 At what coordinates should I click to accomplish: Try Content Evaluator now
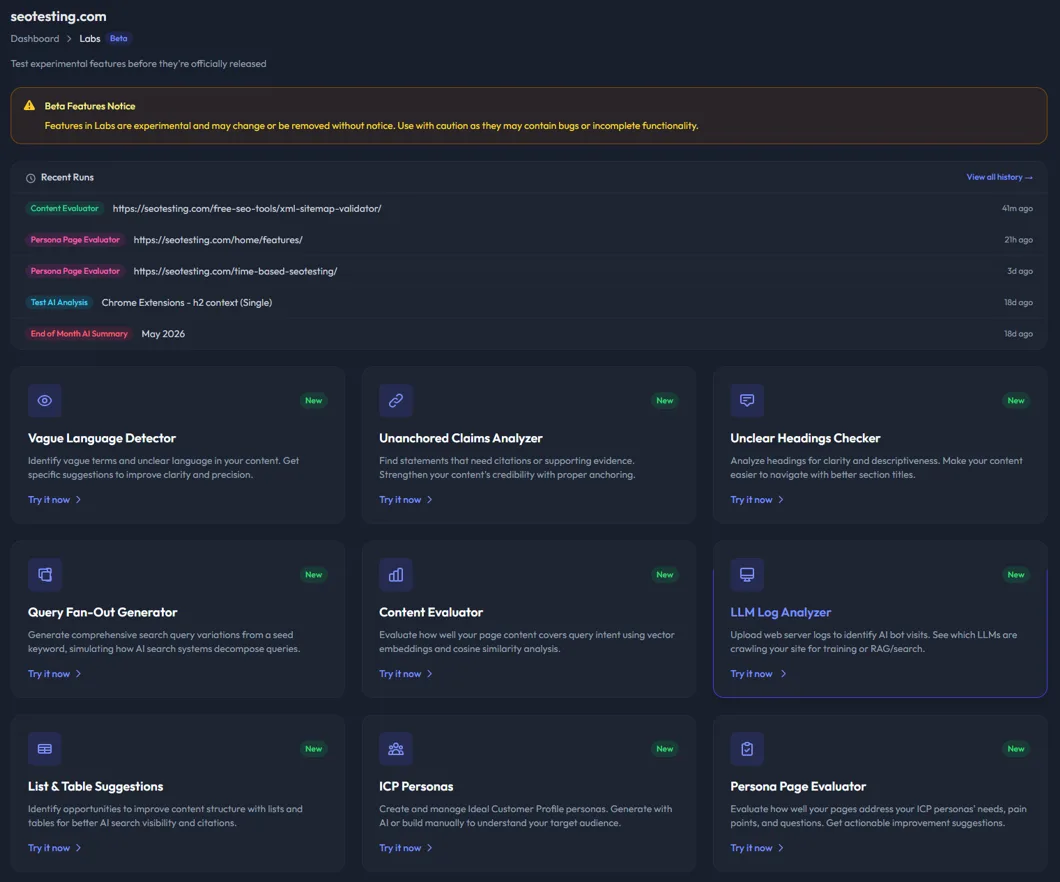(406, 674)
